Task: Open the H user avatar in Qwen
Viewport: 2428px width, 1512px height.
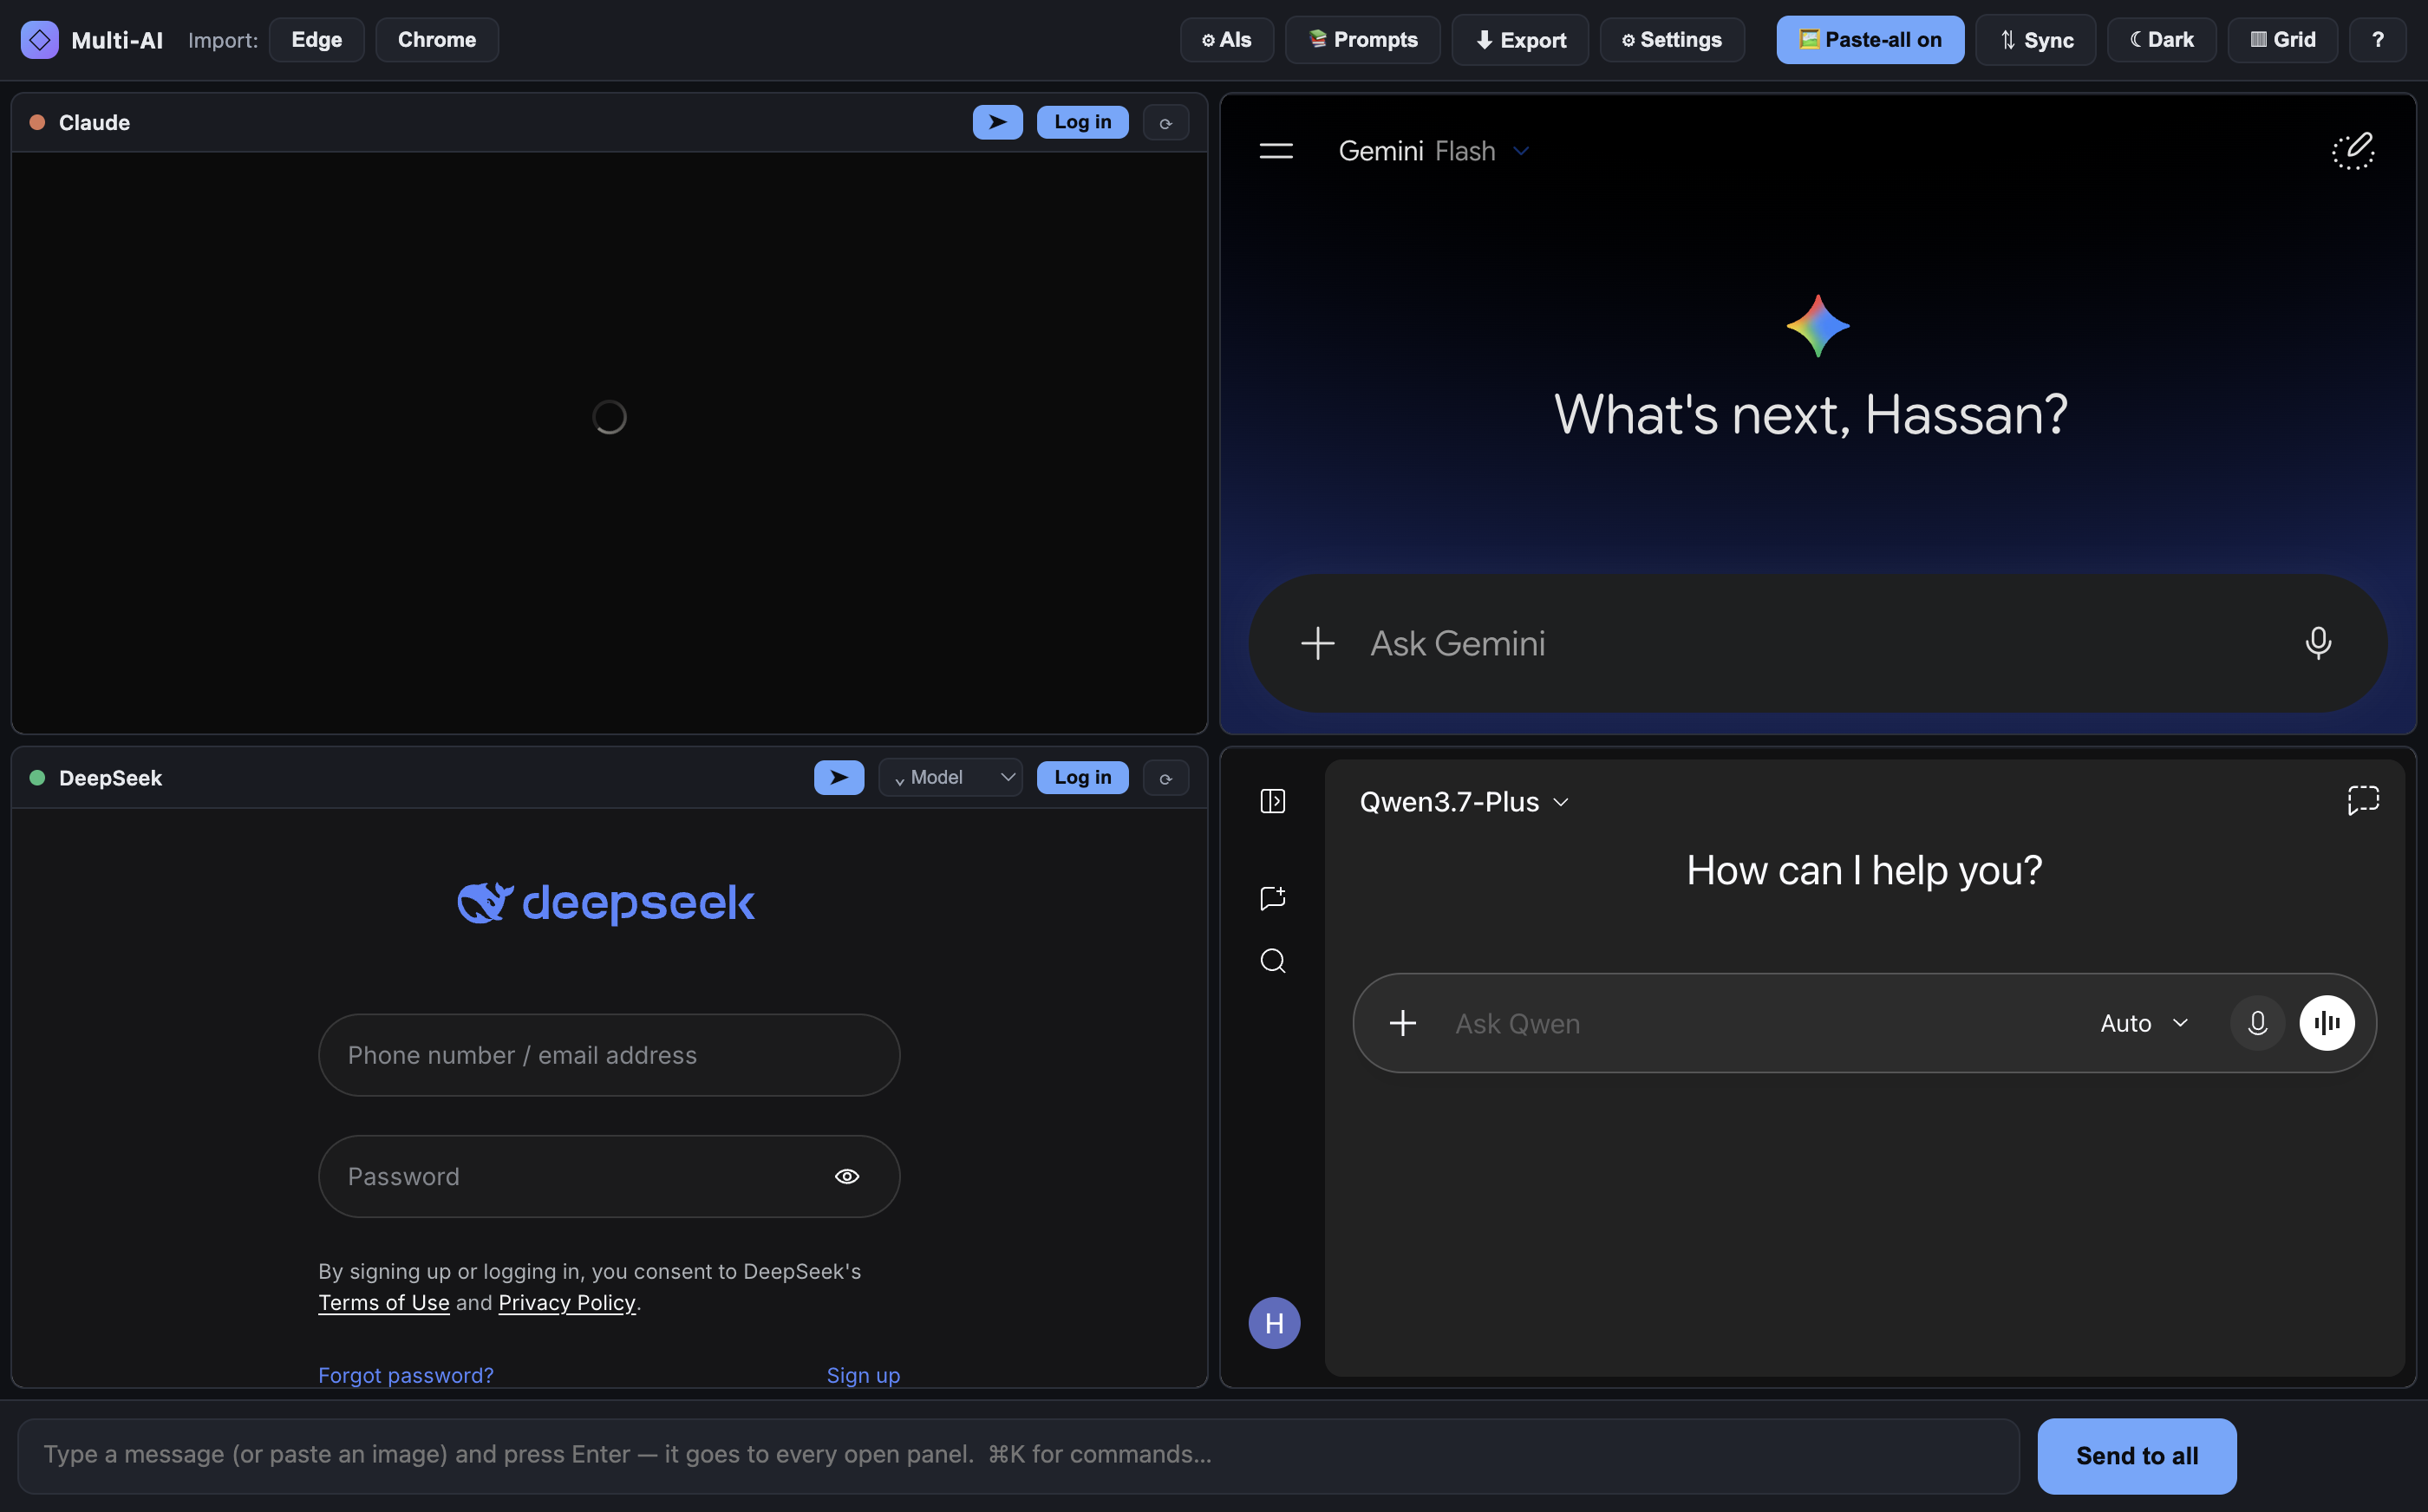Action: [1274, 1323]
